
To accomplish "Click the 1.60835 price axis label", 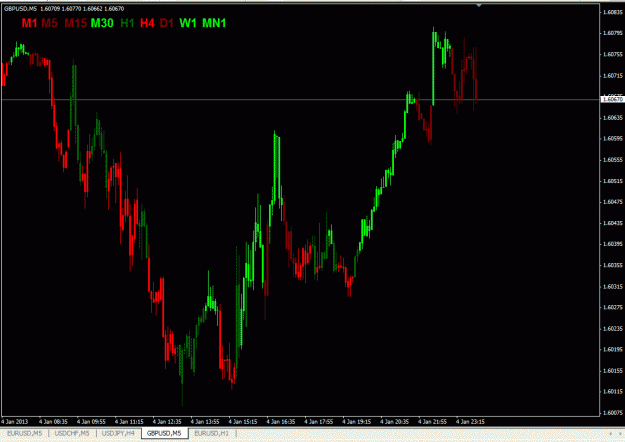I will (613, 12).
